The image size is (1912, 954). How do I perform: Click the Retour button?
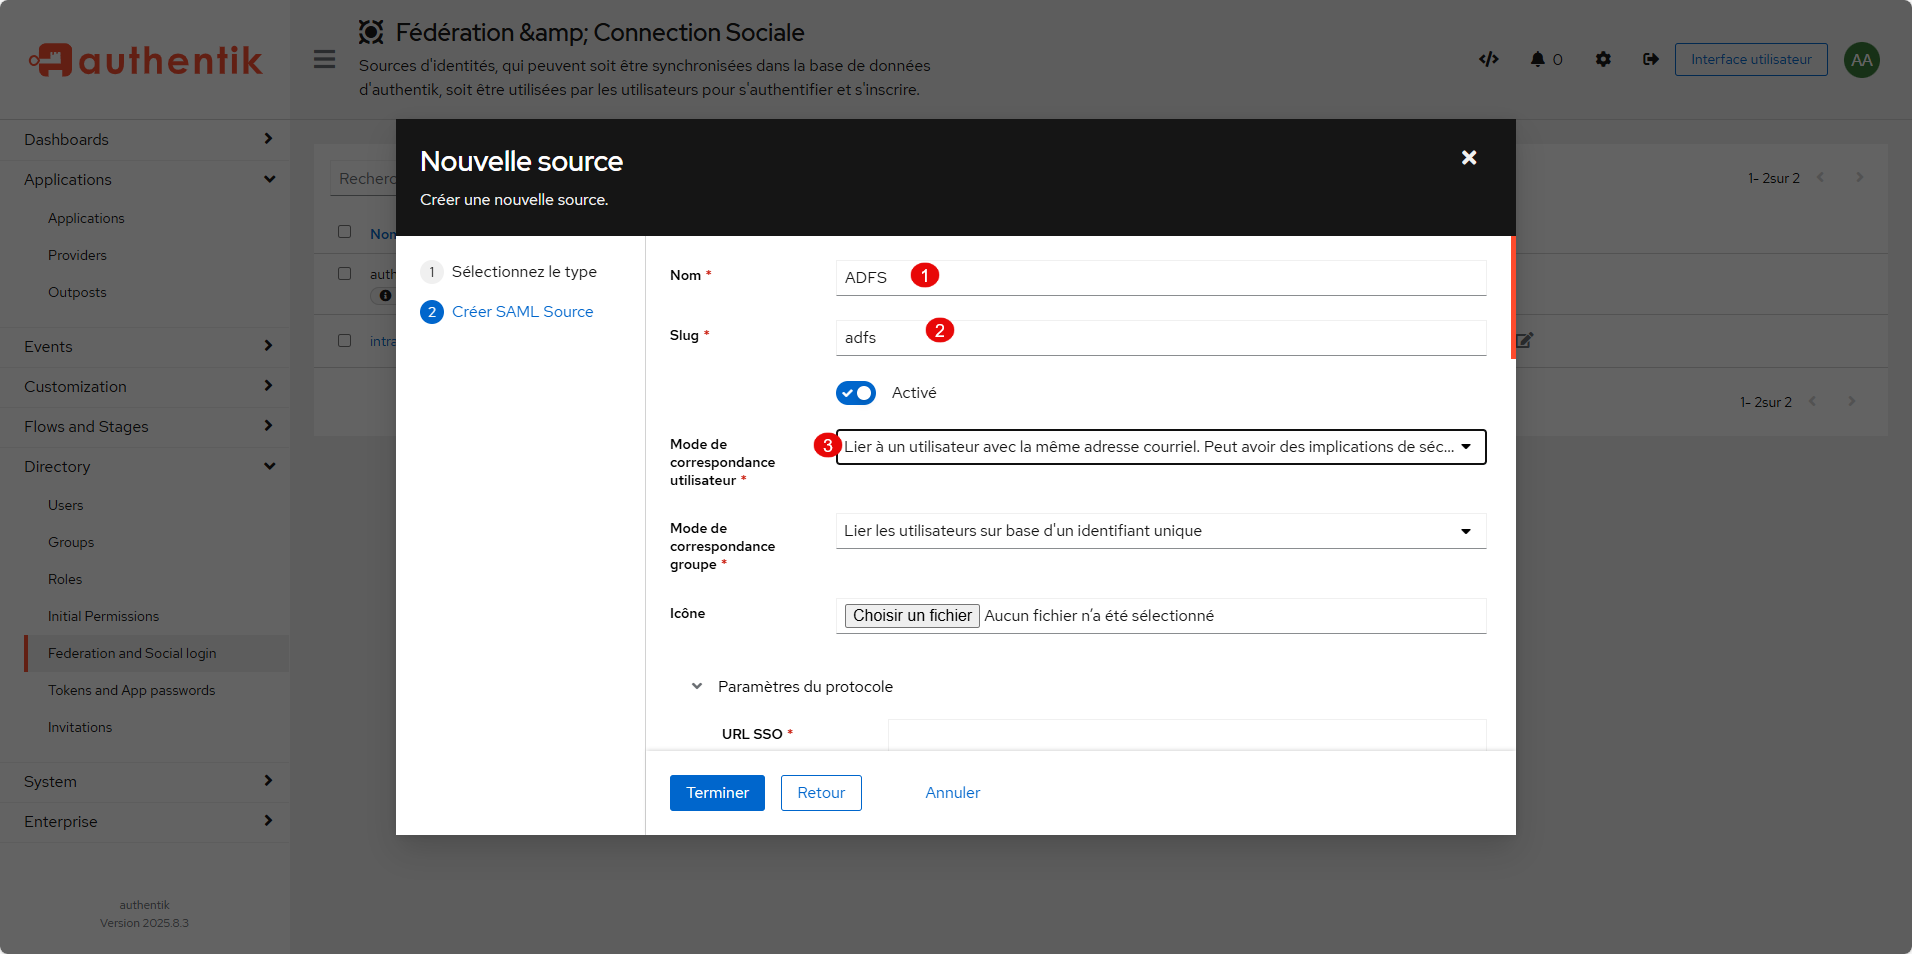821,793
